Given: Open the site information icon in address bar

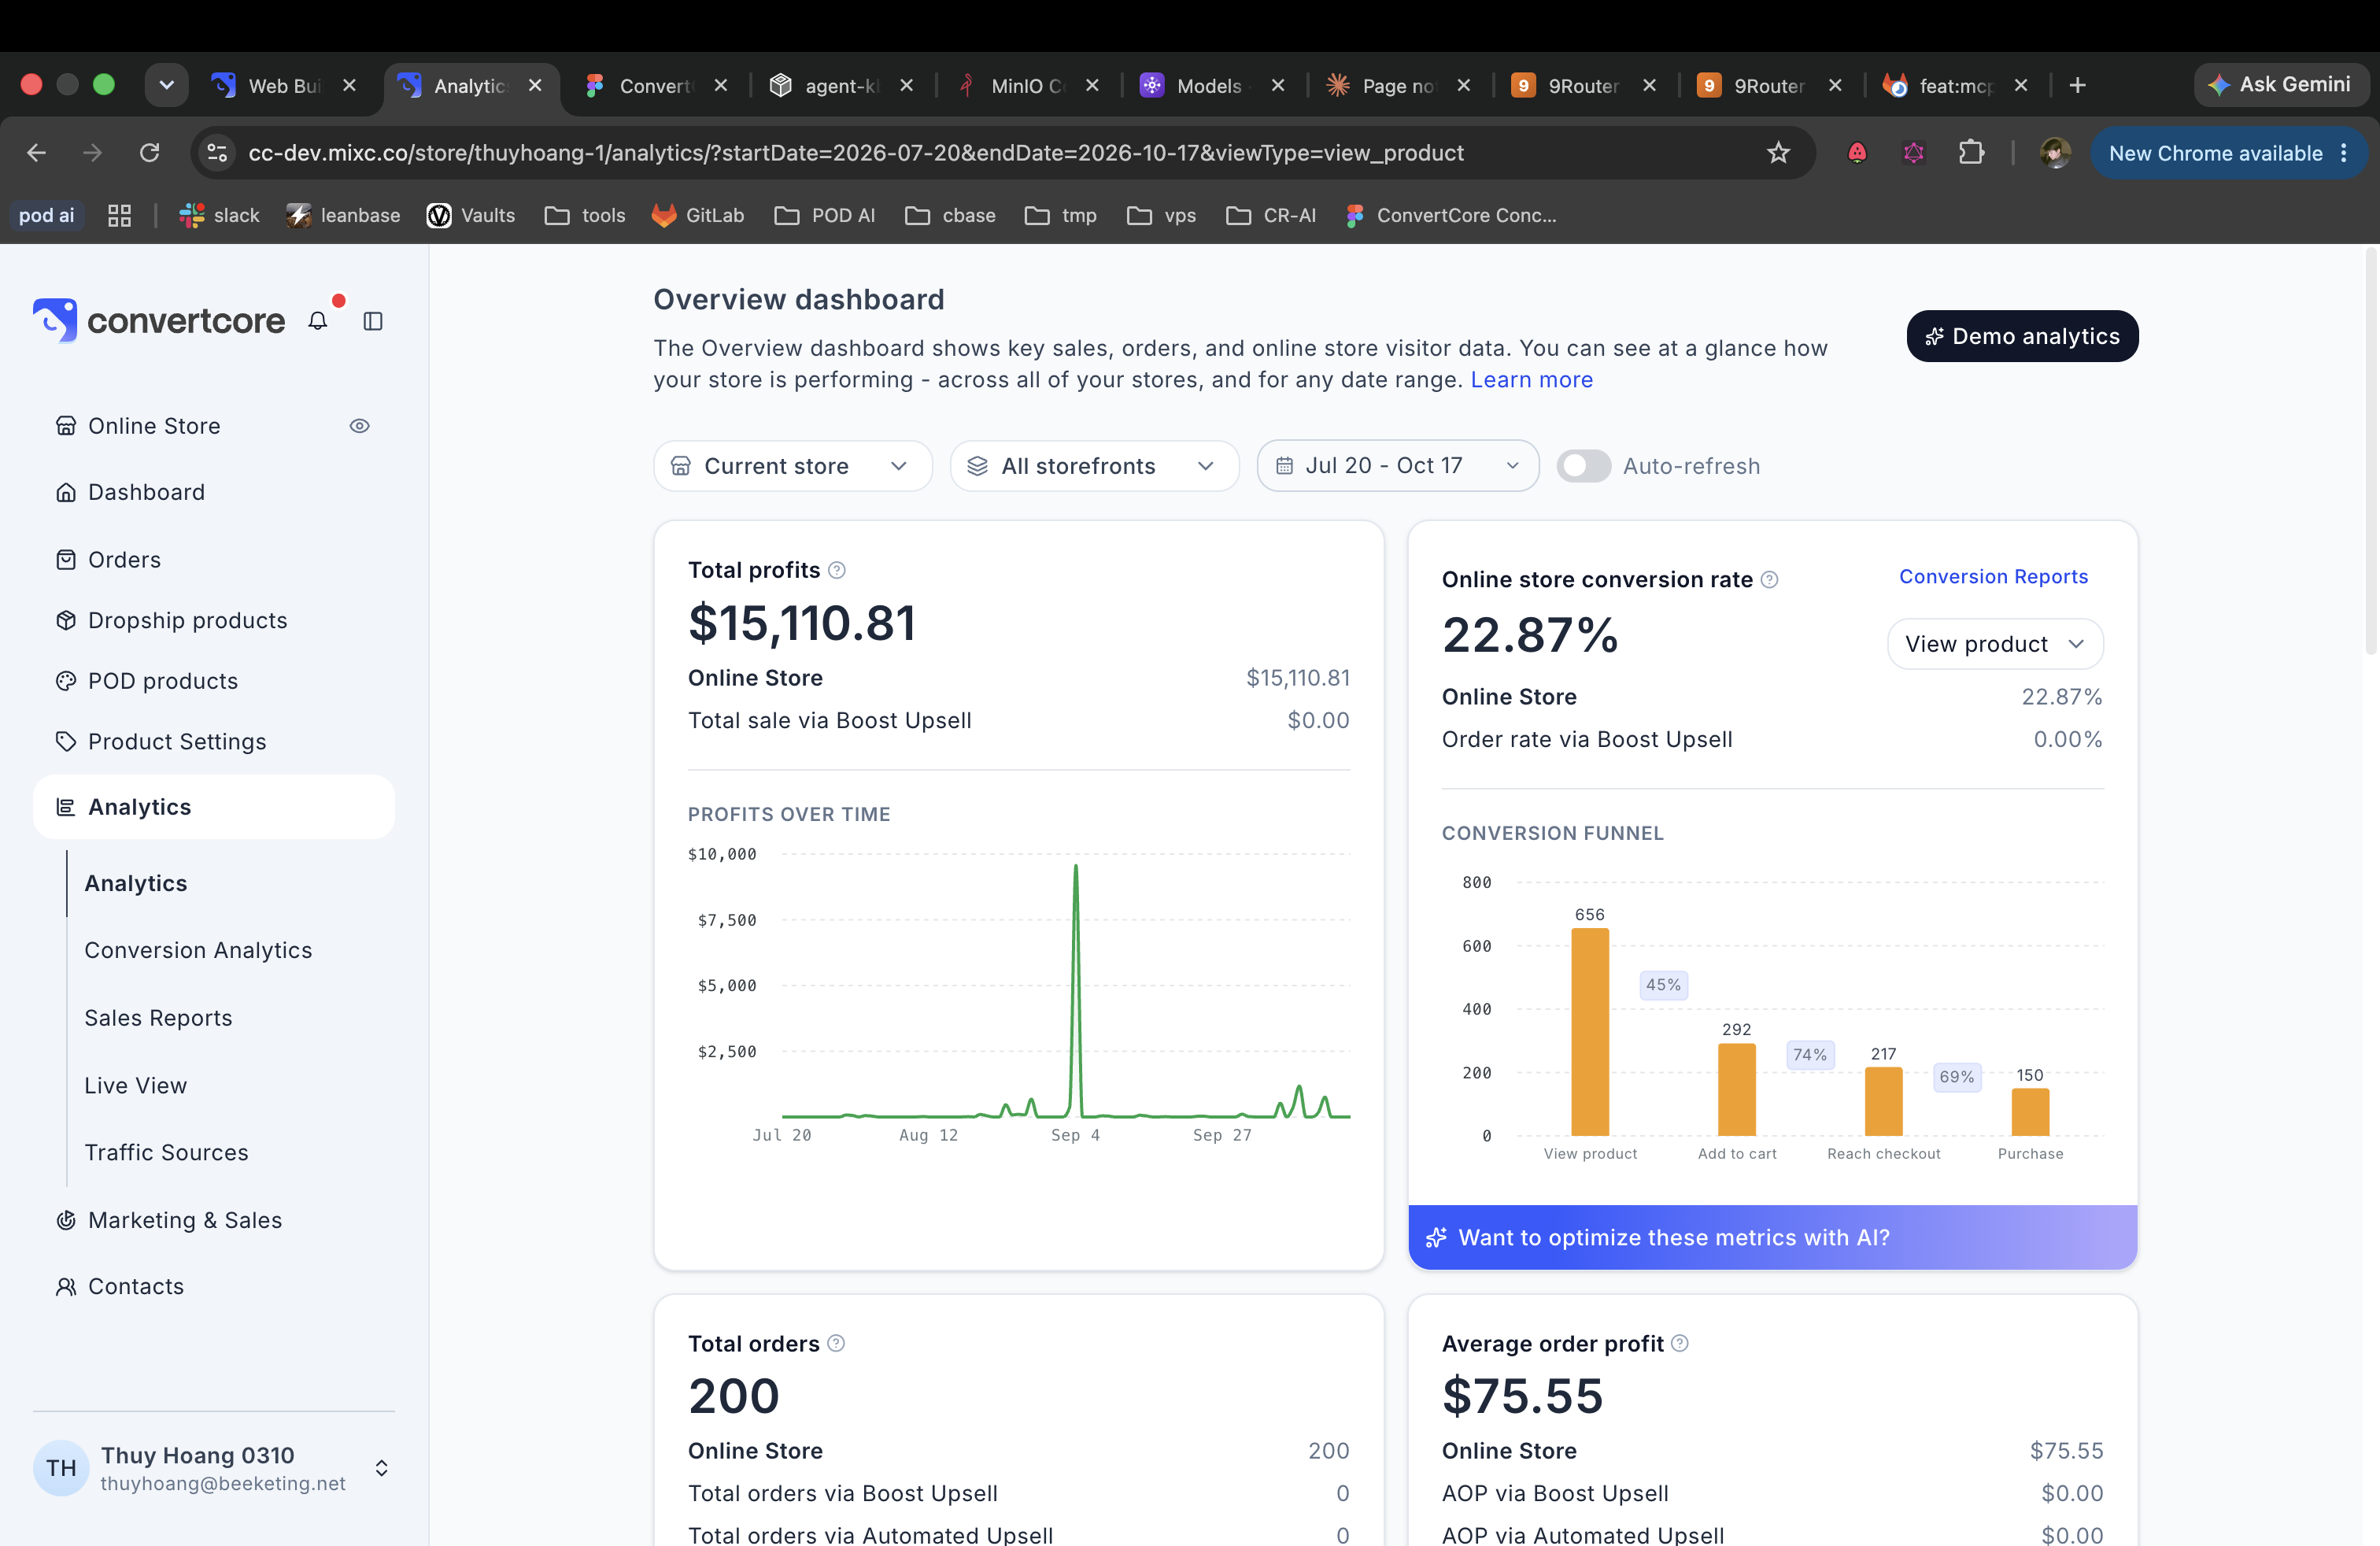Looking at the screenshot, I should click(x=217, y=153).
